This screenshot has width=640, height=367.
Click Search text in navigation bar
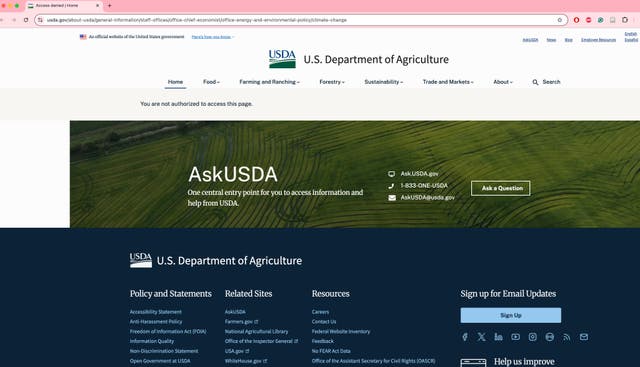point(551,82)
